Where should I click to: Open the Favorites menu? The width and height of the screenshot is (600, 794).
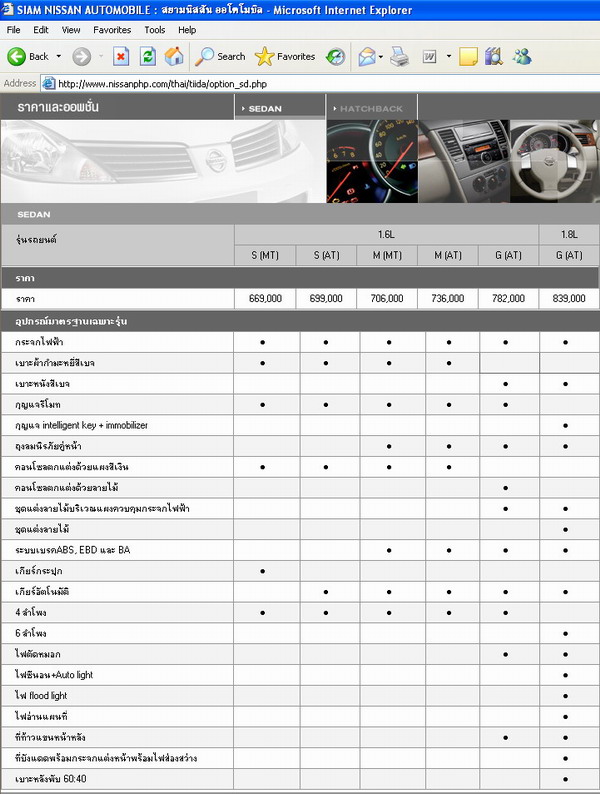tap(112, 30)
